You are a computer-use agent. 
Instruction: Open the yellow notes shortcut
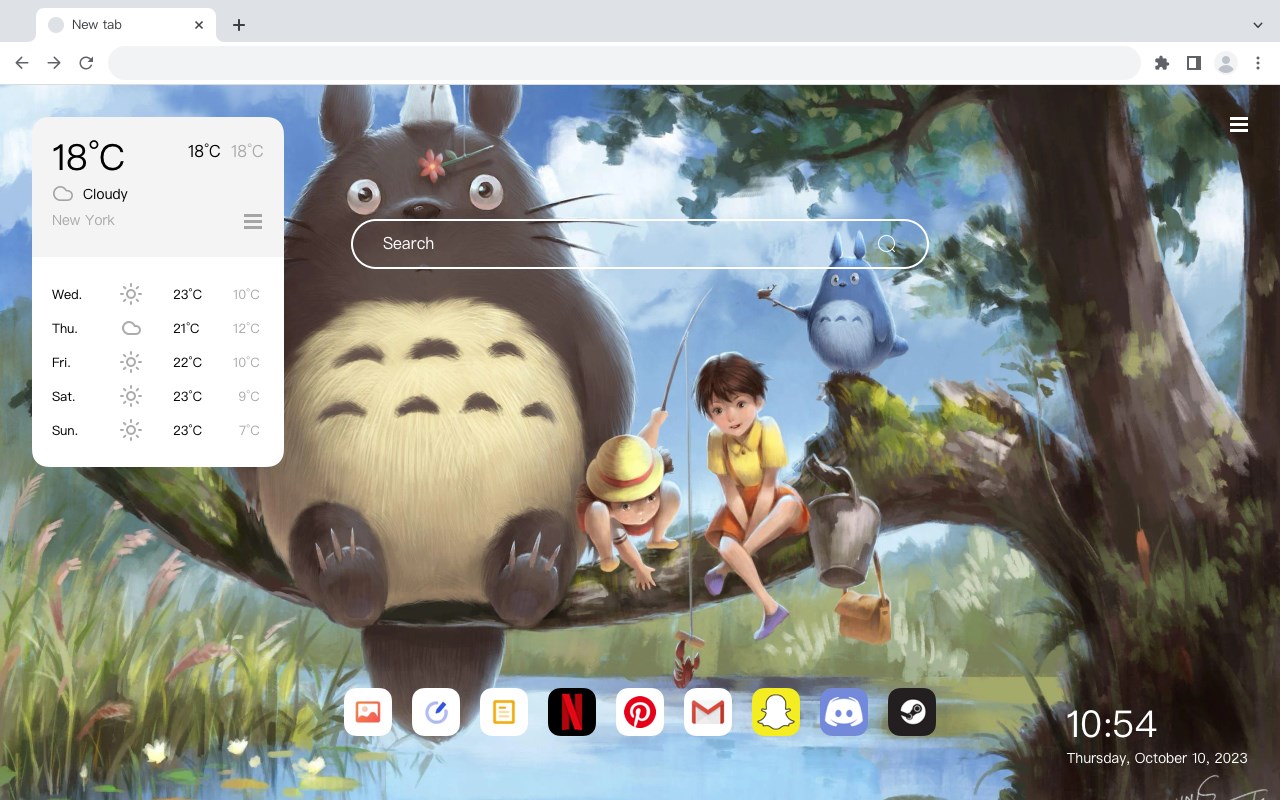click(x=504, y=712)
